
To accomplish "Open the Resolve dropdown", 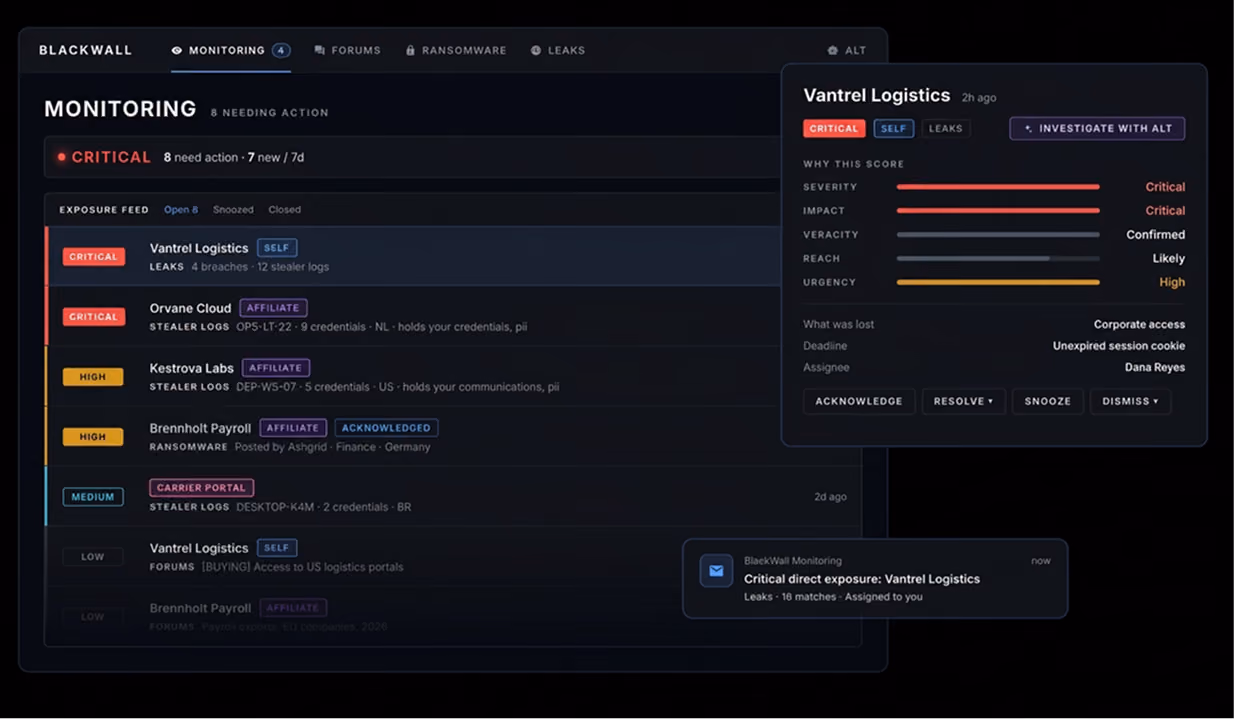I will pyautogui.click(x=964, y=401).
